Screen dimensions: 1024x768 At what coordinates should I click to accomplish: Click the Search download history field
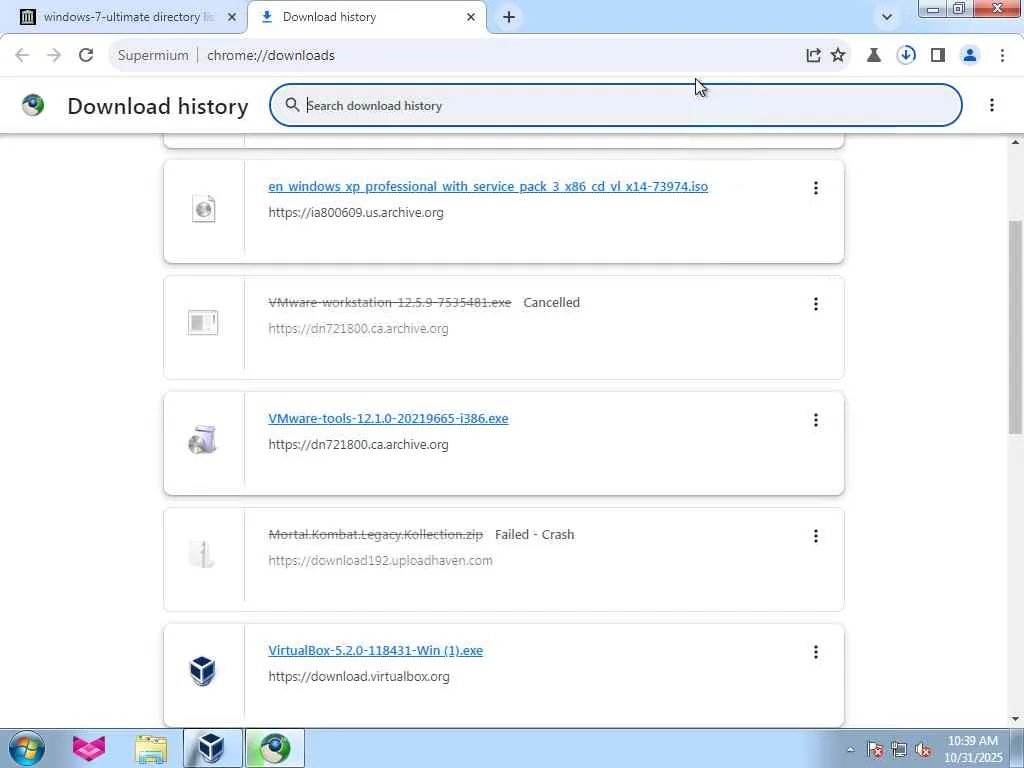pos(616,105)
